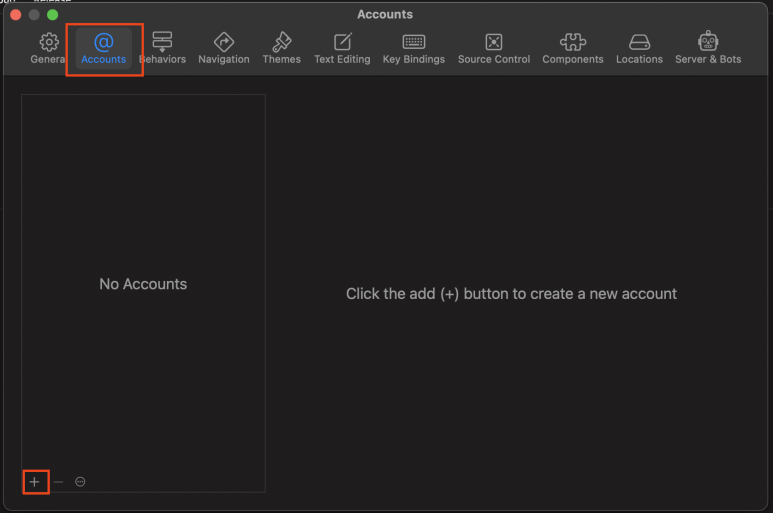Go to Text Editing preferences
Image resolution: width=773 pixels, height=513 pixels.
pyautogui.click(x=342, y=48)
